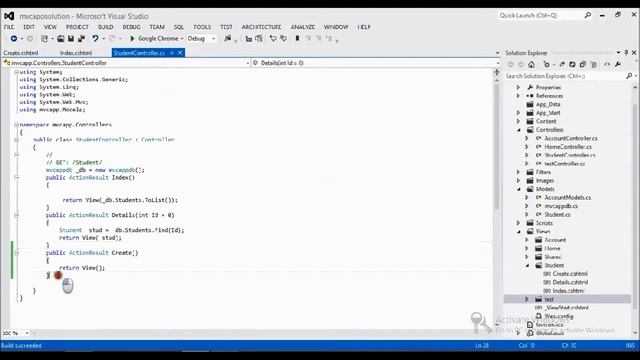The height and width of the screenshot is (360, 640).
Task: Open Properties wrench icon in Solution Explorer toolbar
Action: (618, 64)
